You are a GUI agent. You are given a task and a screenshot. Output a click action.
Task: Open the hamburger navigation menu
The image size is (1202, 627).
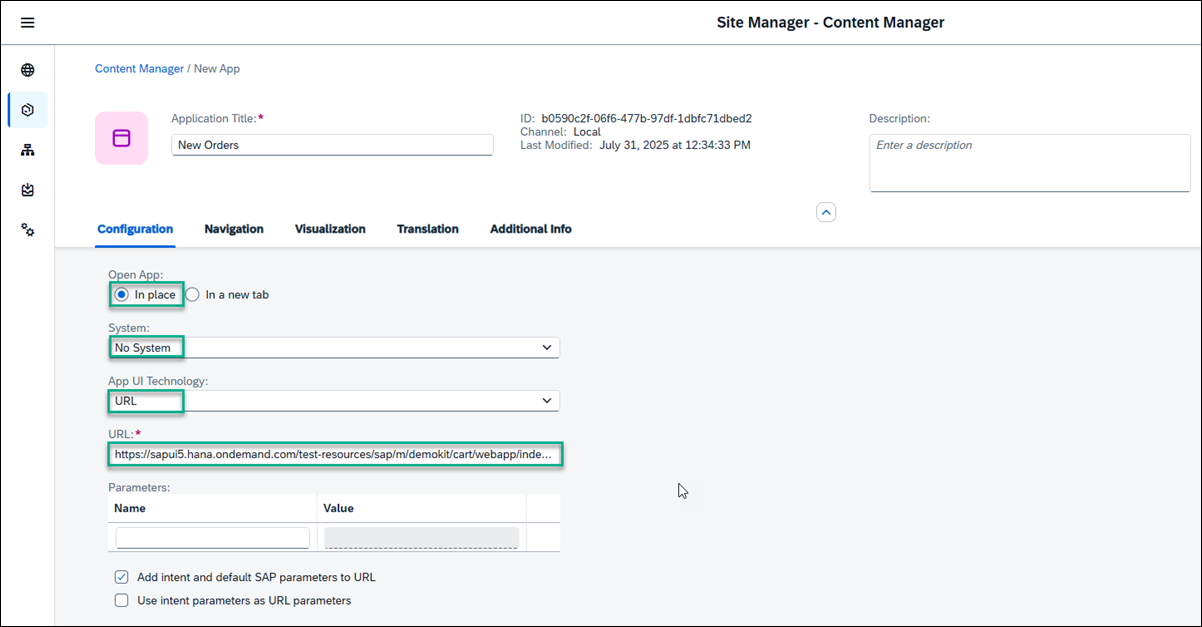pyautogui.click(x=27, y=22)
